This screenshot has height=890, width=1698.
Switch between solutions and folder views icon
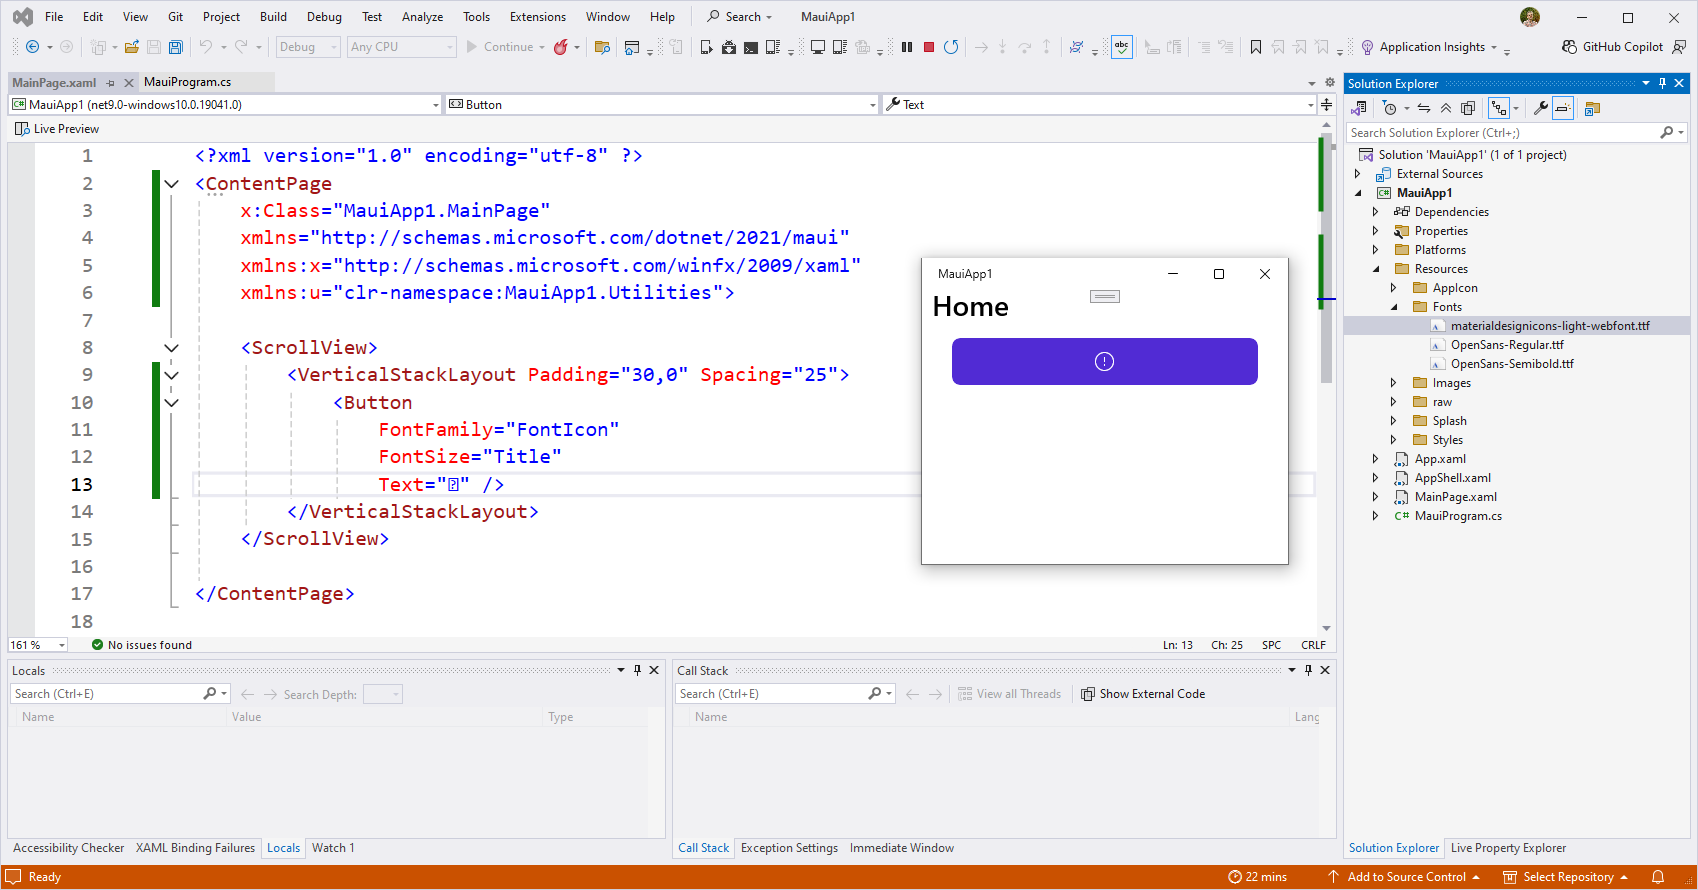1360,108
